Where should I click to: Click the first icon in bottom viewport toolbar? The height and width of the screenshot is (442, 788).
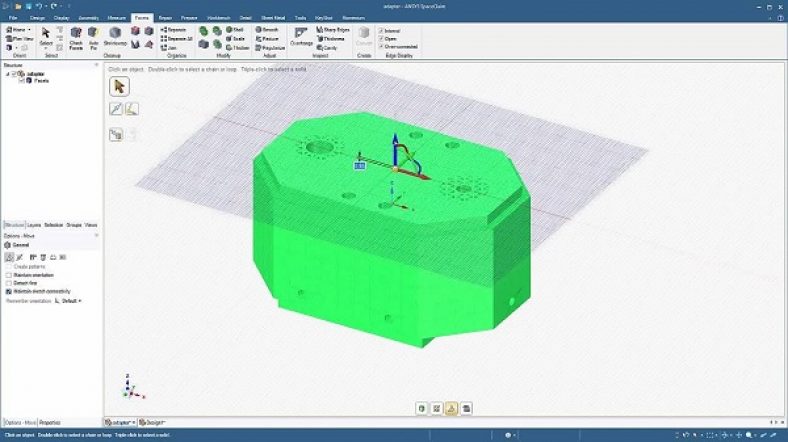pyautogui.click(x=422, y=409)
